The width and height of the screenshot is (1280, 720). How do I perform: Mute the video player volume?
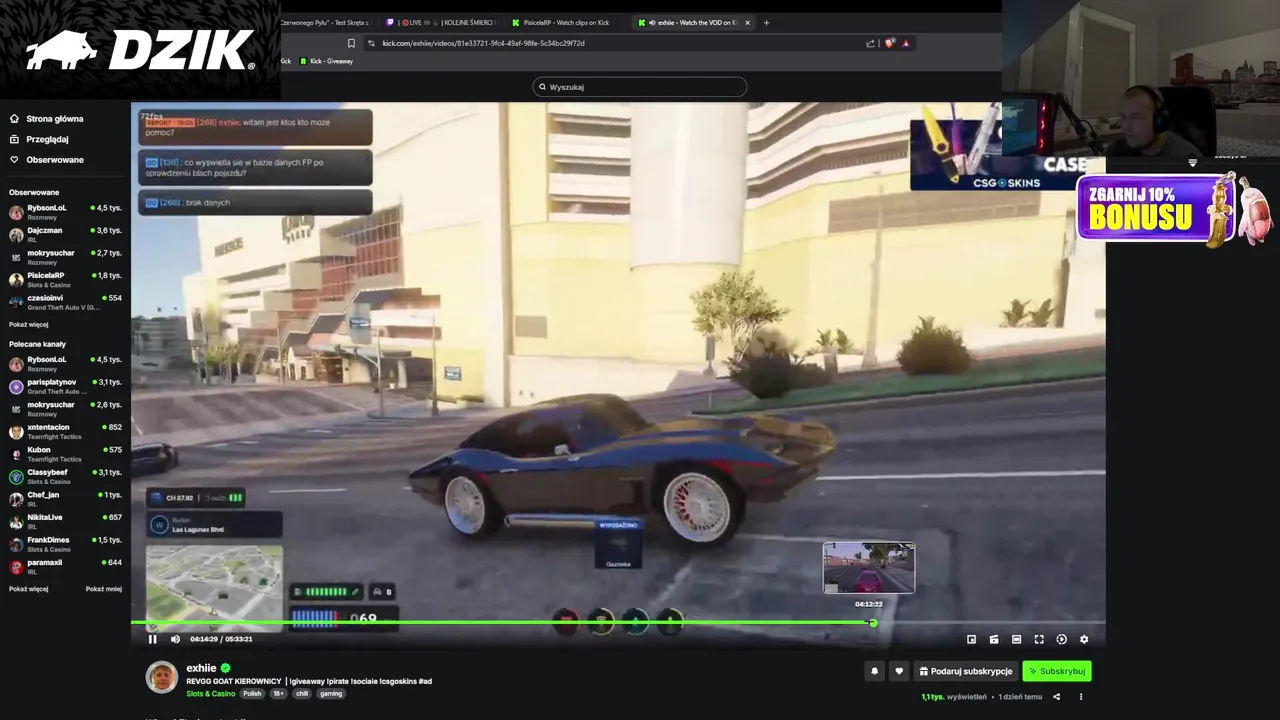click(x=175, y=639)
